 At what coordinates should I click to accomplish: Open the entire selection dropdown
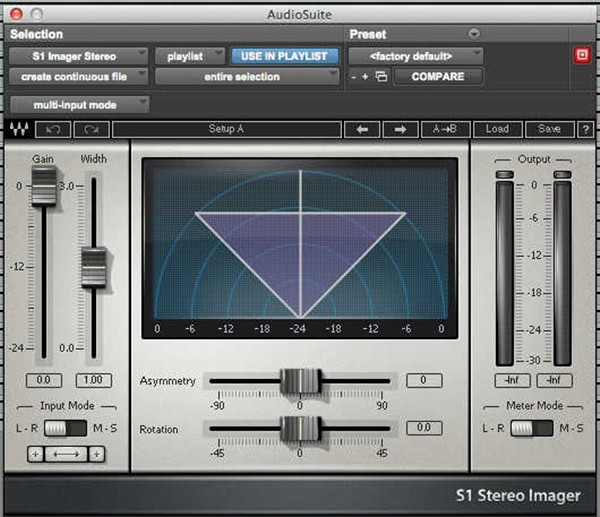[247, 77]
